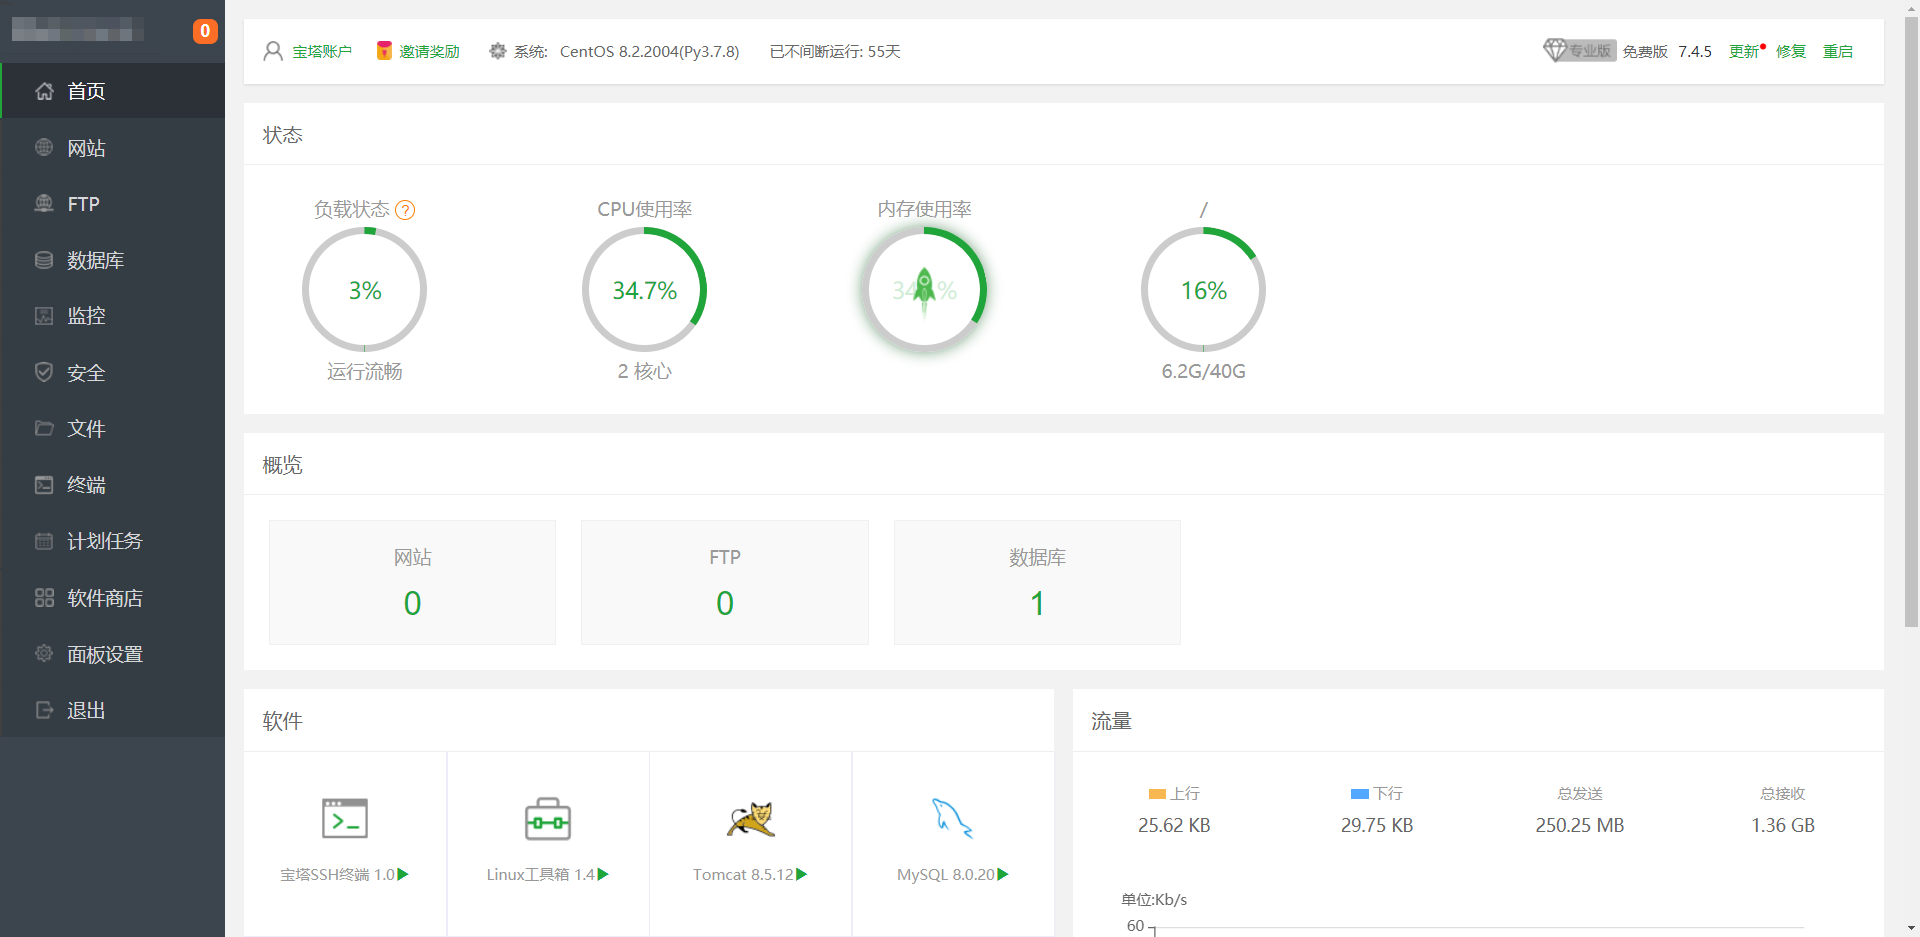This screenshot has height=937, width=1920.
Task: Click the 专业版 diamond badge
Action: pos(1579,50)
